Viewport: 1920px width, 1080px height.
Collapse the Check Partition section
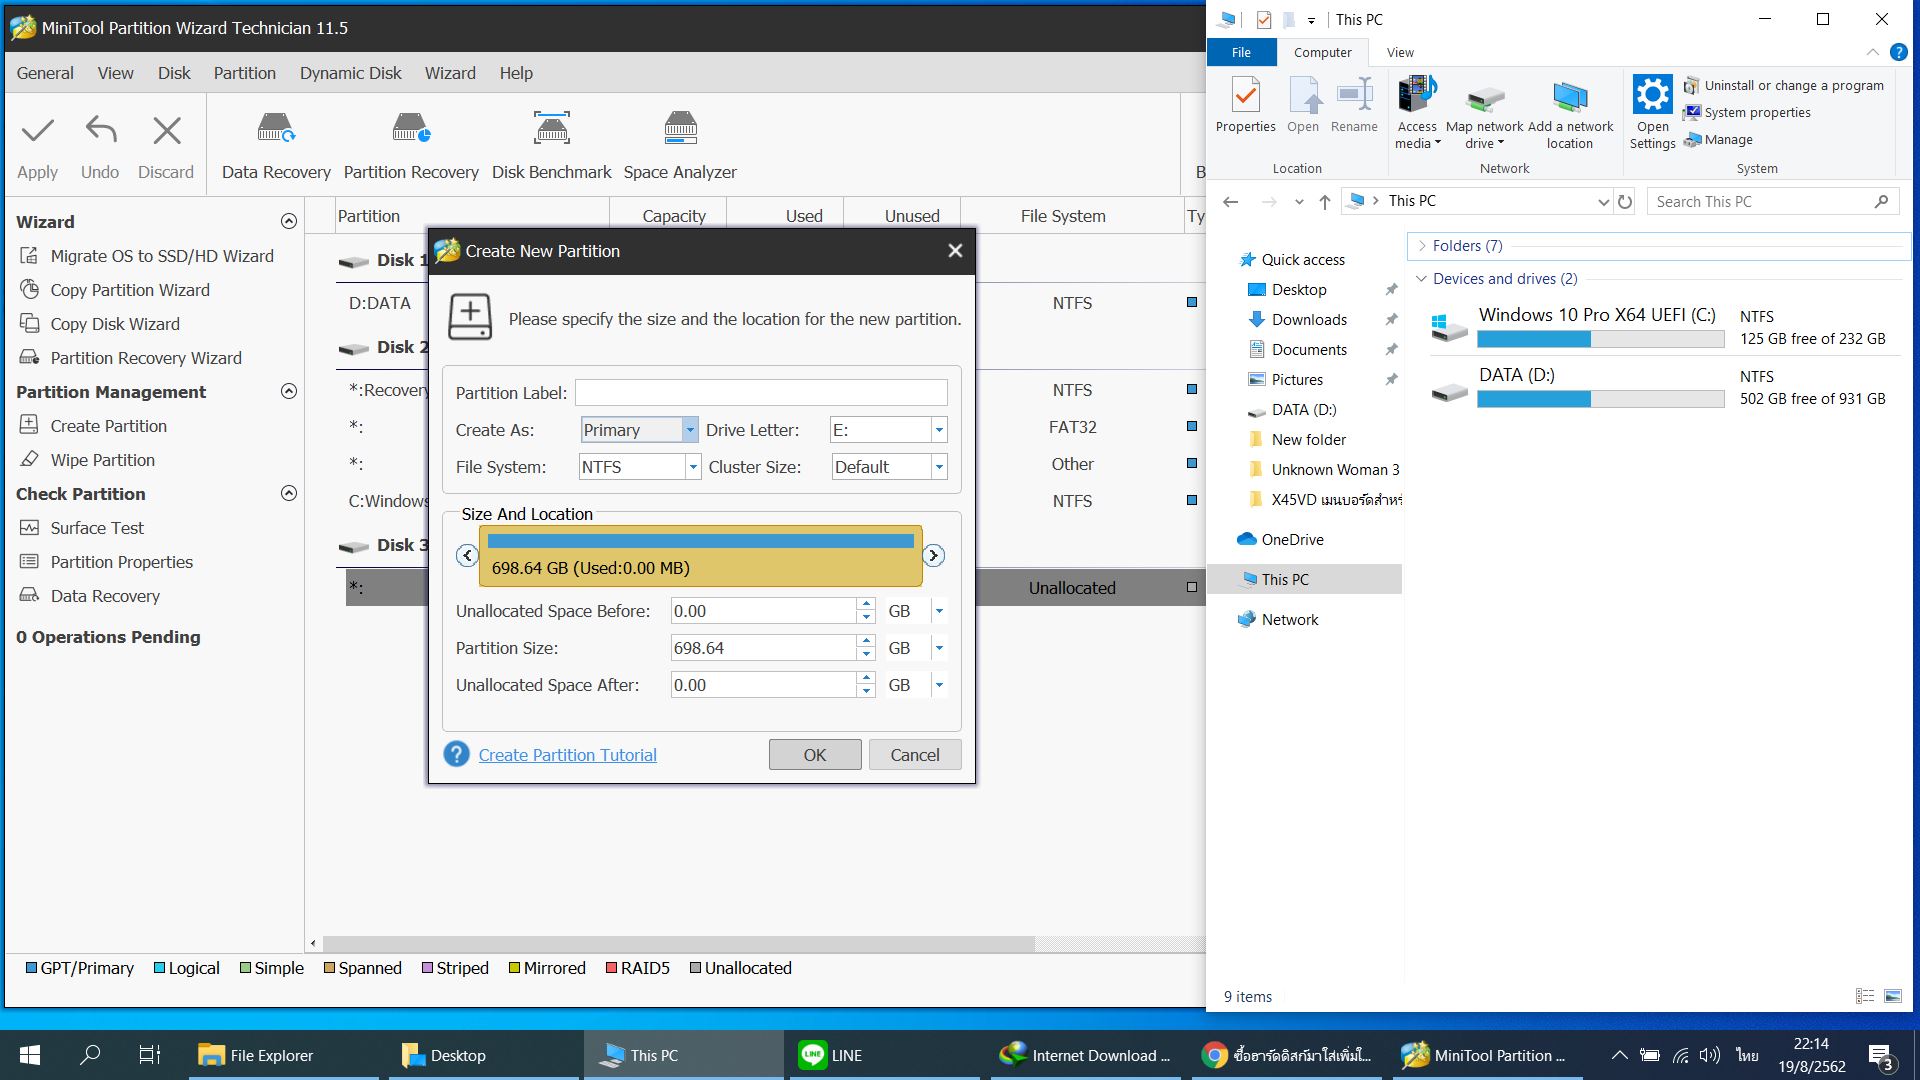point(289,493)
